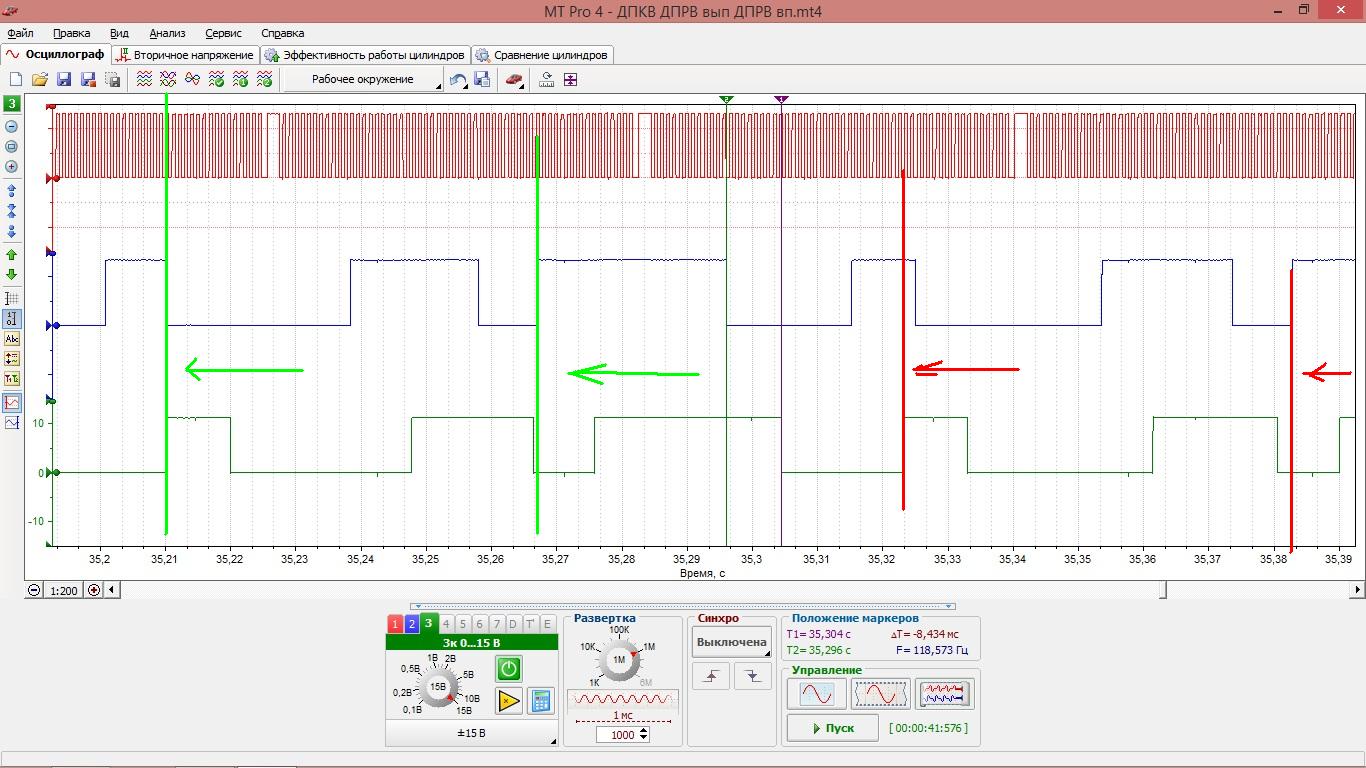Click the single sine wave view button
The image size is (1366, 768).
click(816, 693)
